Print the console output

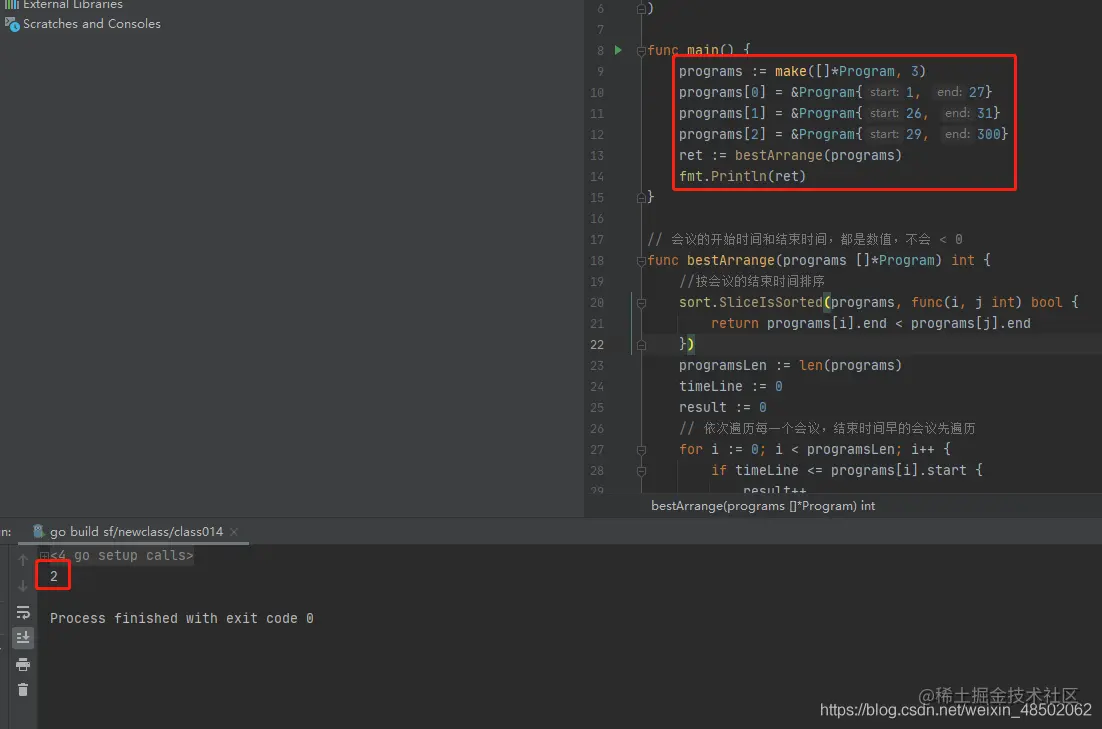coord(22,664)
